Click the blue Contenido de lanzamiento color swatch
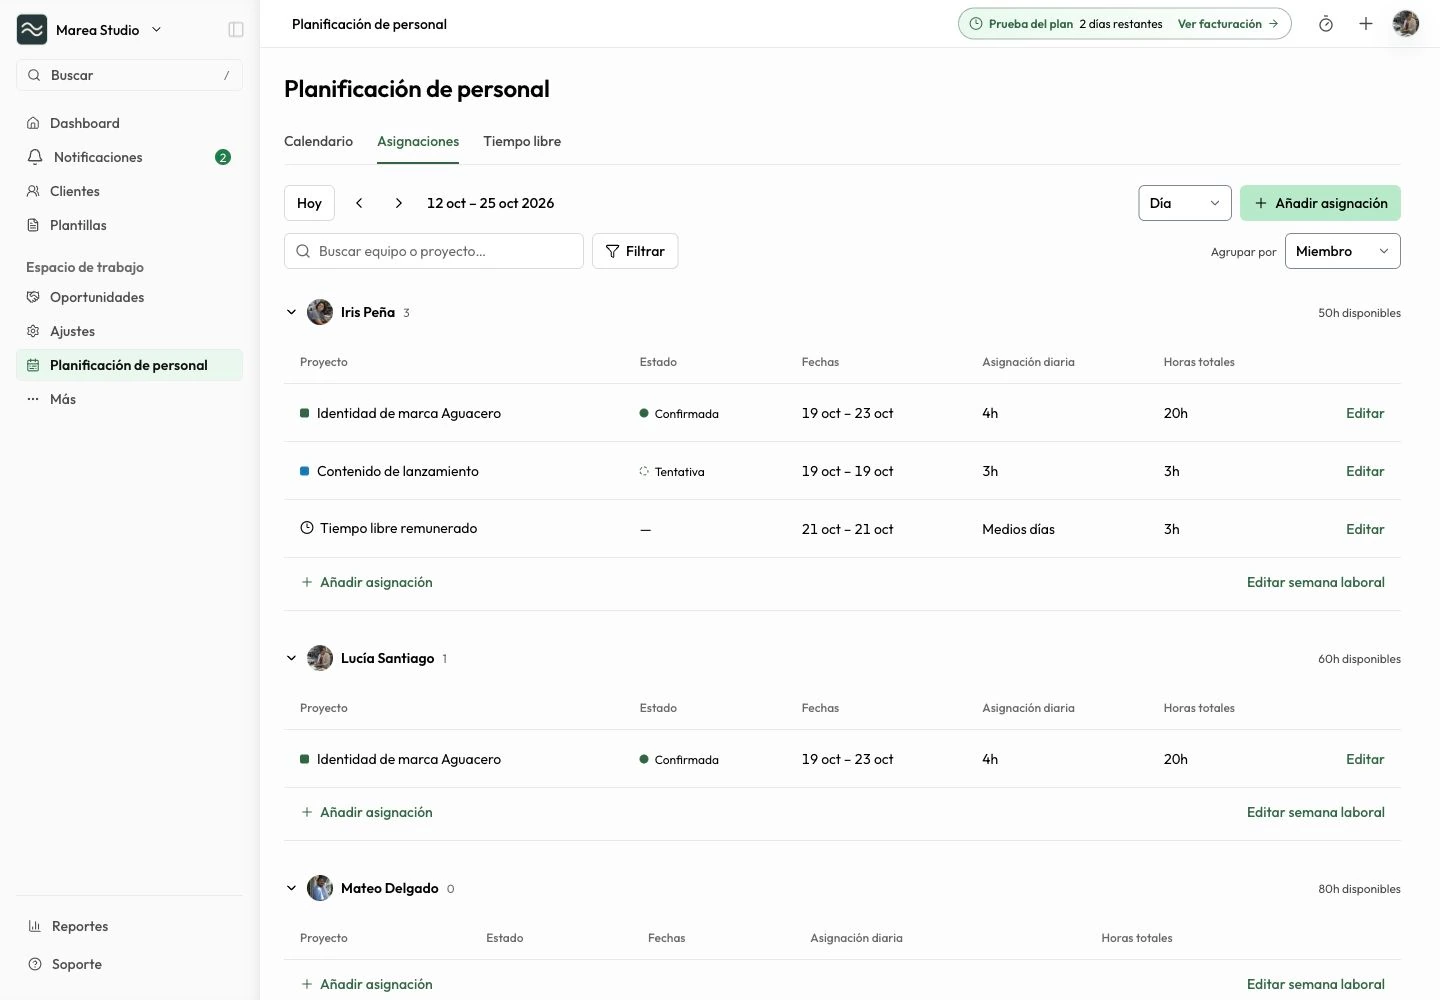Screen dimensions: 1440x1000 coord(304,471)
